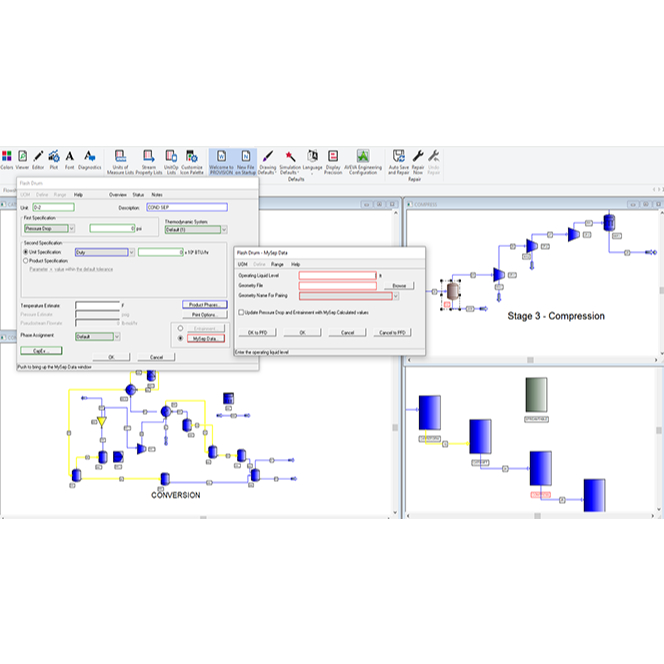Open Overview in Flash Drum dialog

(118, 195)
